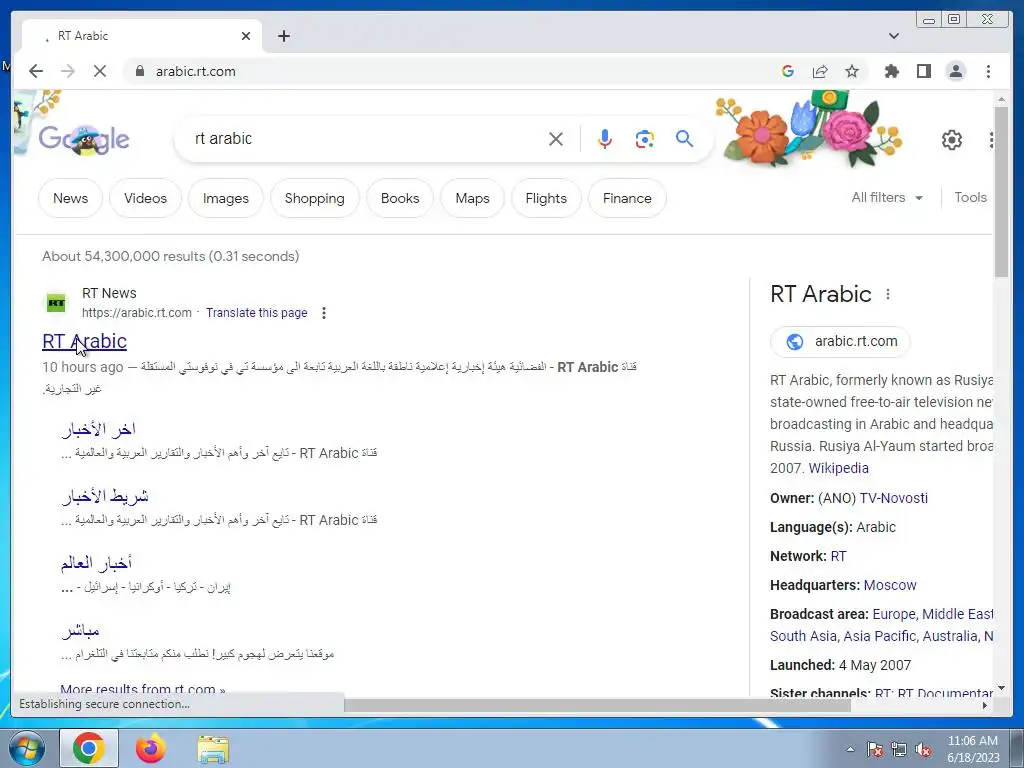Click the forward navigation arrow

tap(68, 71)
